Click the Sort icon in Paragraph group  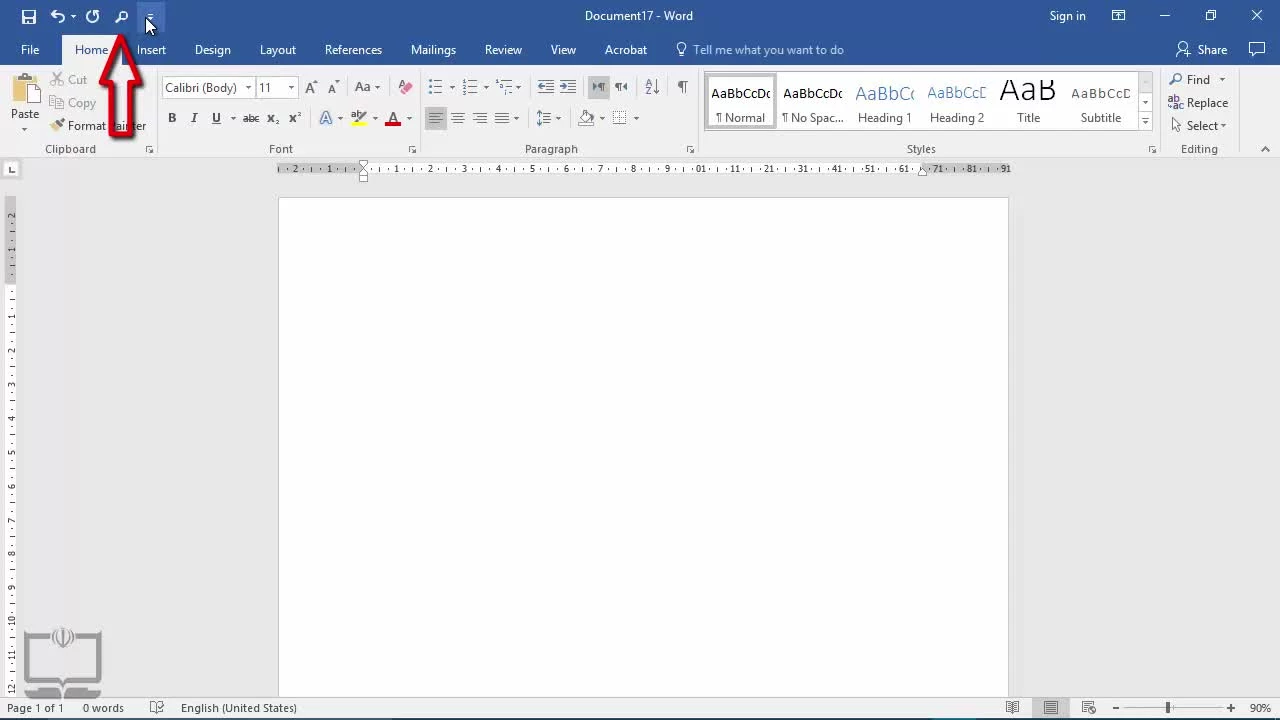point(651,87)
